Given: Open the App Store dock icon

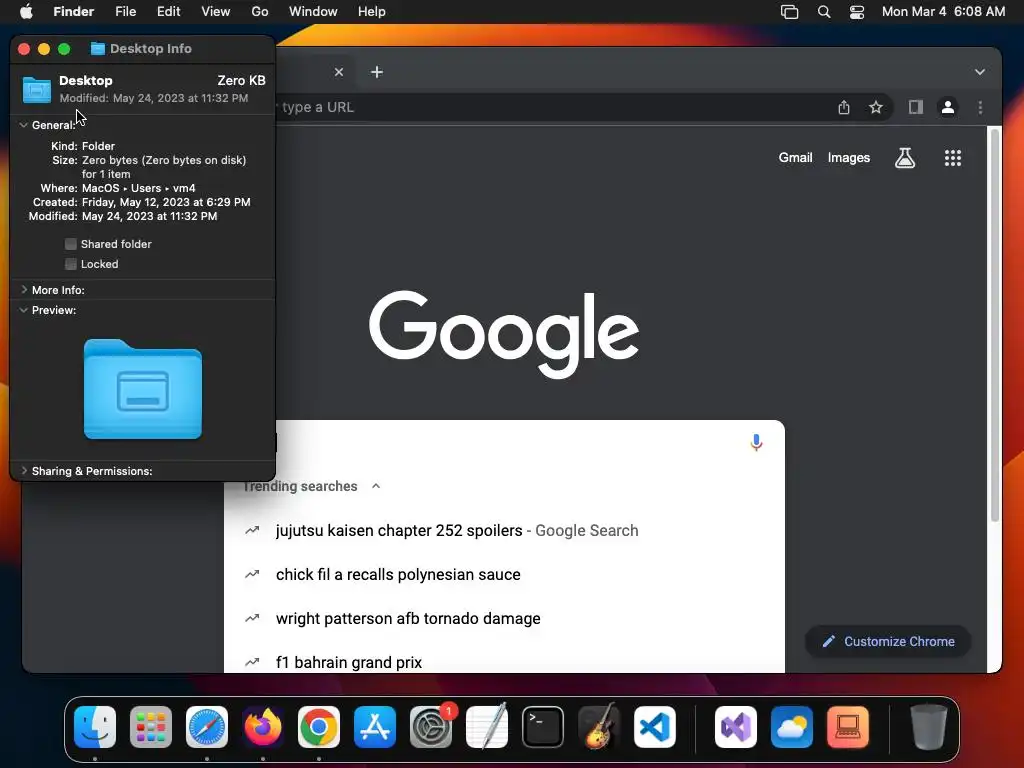Looking at the screenshot, I should point(375,727).
